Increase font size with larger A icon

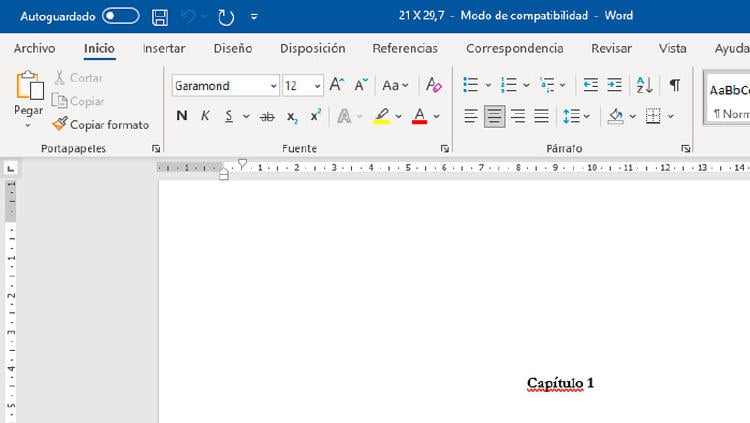pyautogui.click(x=337, y=86)
